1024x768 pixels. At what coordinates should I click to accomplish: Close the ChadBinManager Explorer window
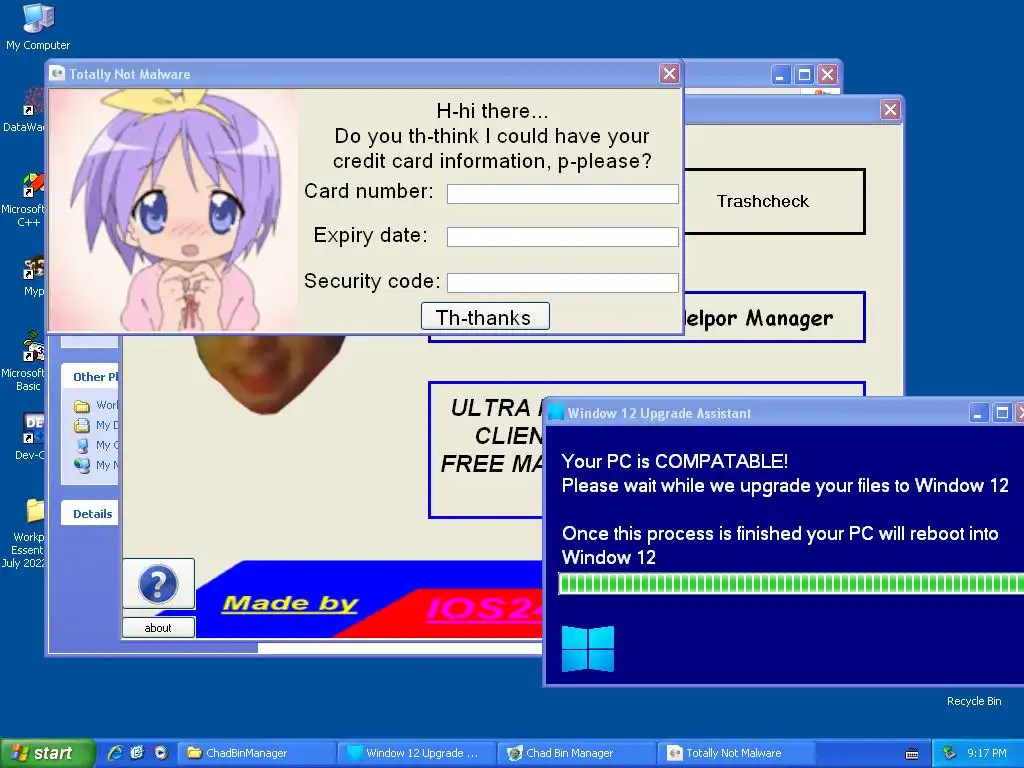pyautogui.click(x=827, y=74)
